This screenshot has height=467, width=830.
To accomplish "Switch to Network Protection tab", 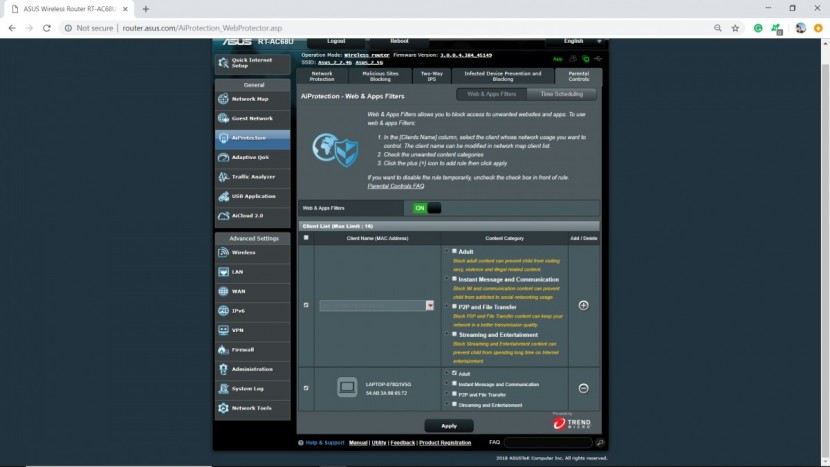I will click(x=322, y=76).
